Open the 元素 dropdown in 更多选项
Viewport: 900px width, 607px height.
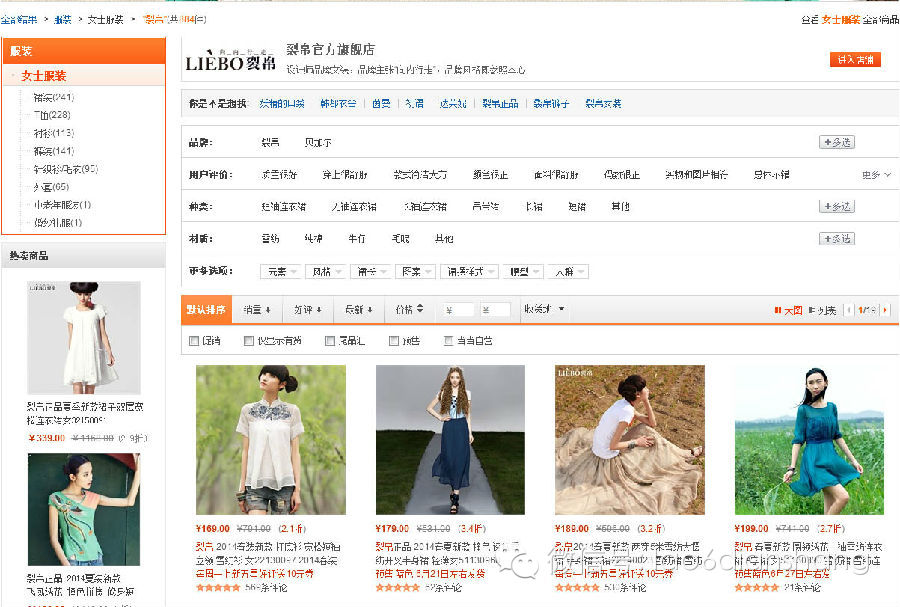pos(281,271)
